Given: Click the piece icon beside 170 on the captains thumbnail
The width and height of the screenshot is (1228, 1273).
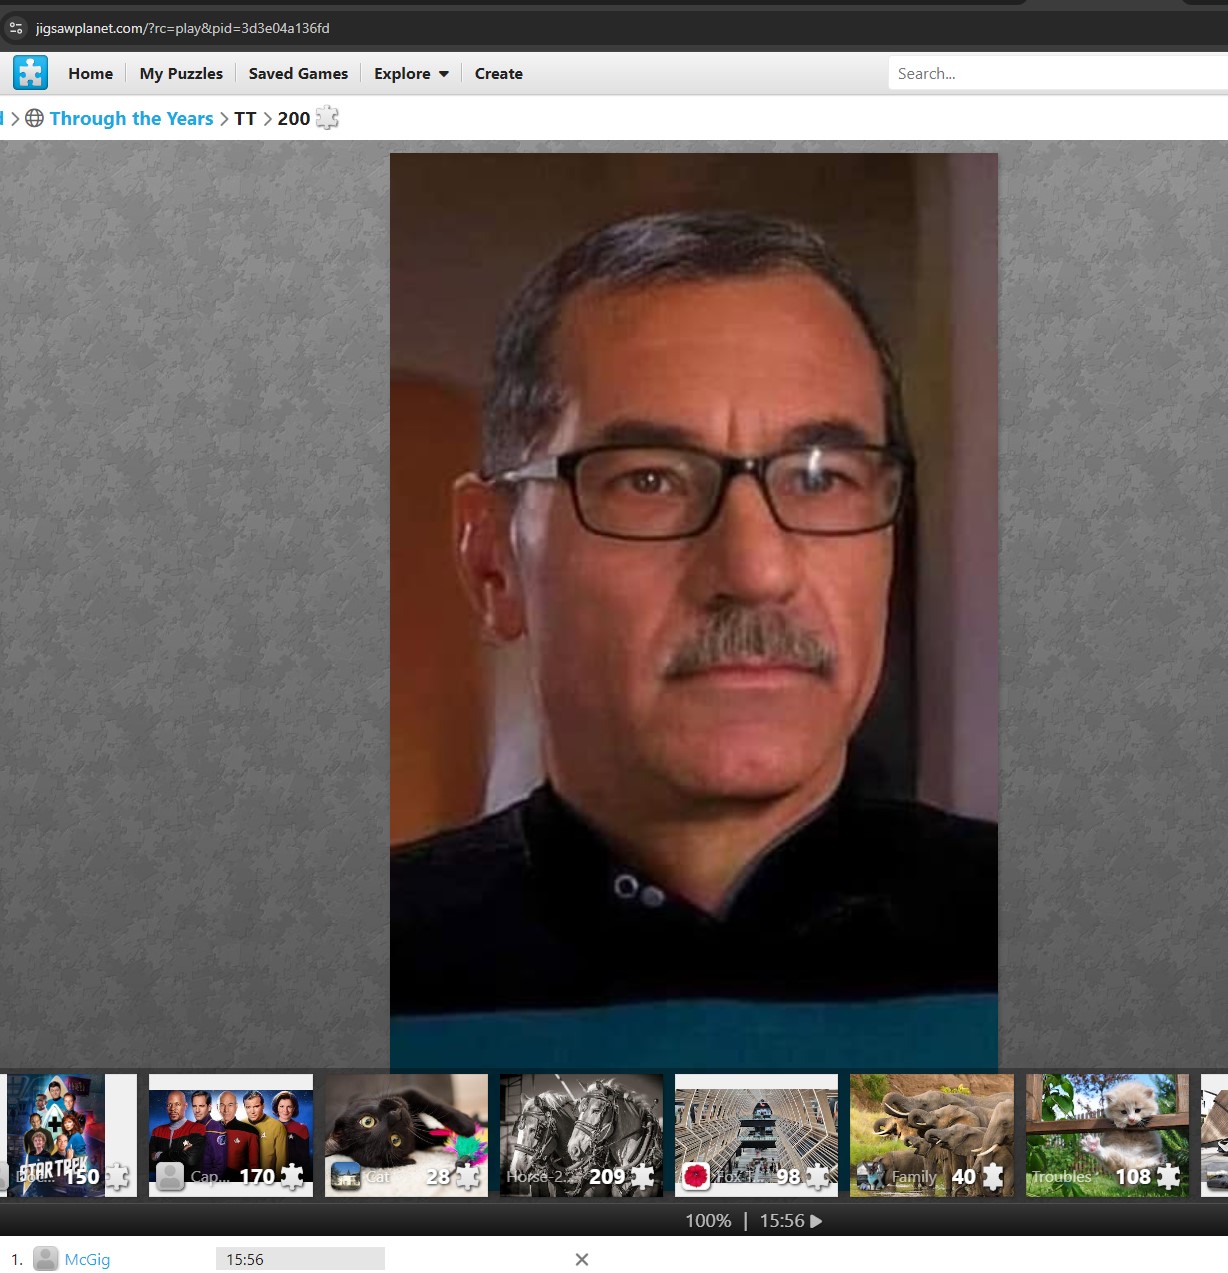Looking at the screenshot, I should pyautogui.click(x=292, y=1177).
